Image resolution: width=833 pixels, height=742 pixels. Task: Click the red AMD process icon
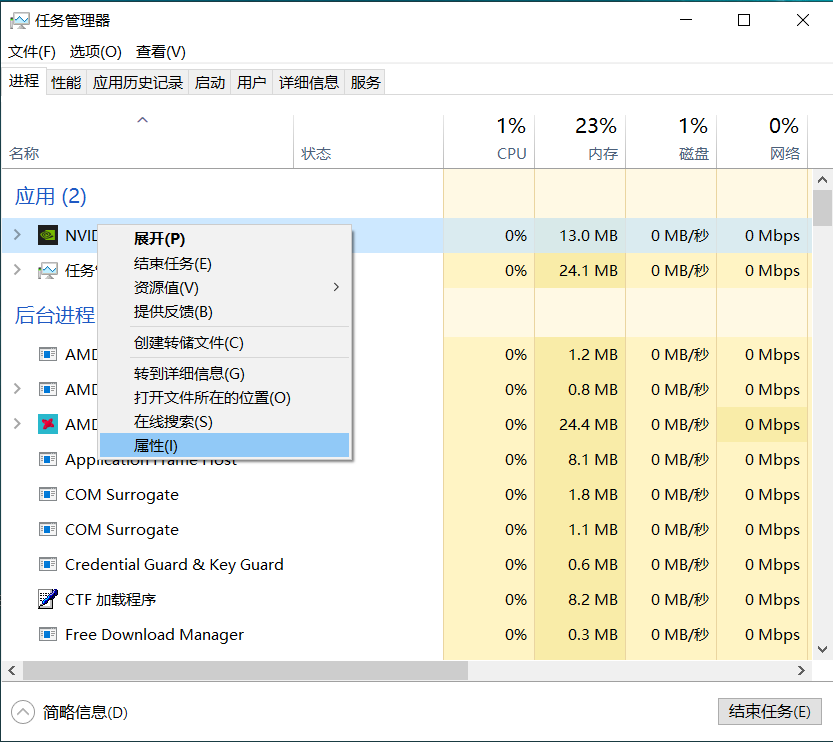pyautogui.click(x=47, y=424)
